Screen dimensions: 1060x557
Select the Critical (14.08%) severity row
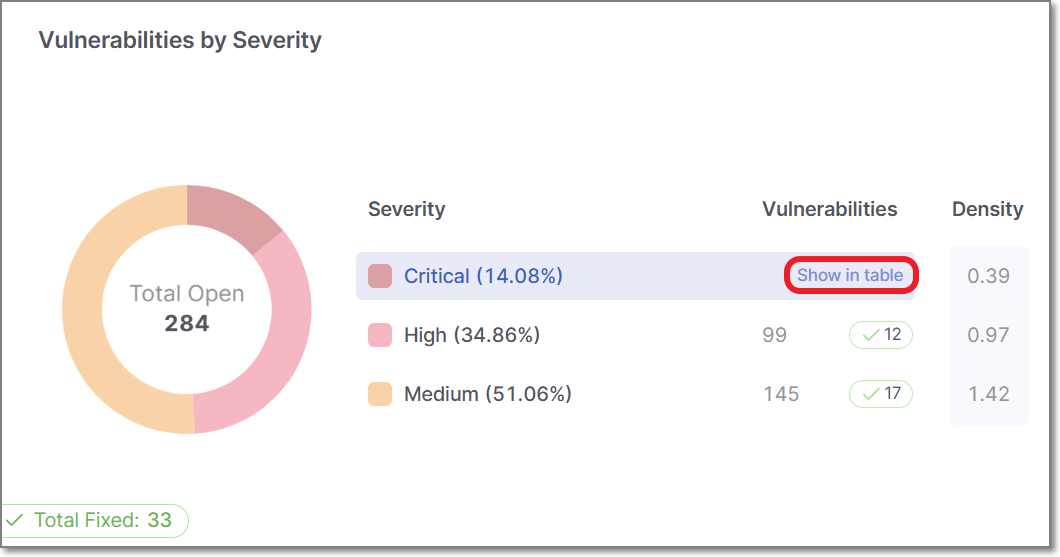click(483, 276)
